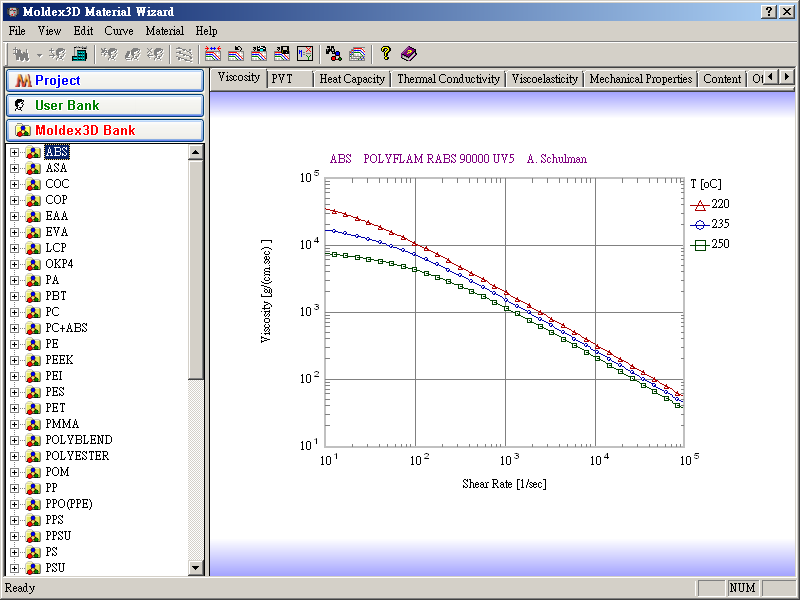
Task: Click the 250 legend entry
Action: (x=710, y=244)
